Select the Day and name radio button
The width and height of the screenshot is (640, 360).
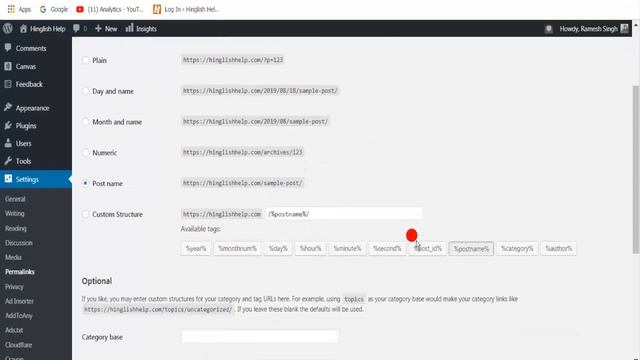(85, 91)
